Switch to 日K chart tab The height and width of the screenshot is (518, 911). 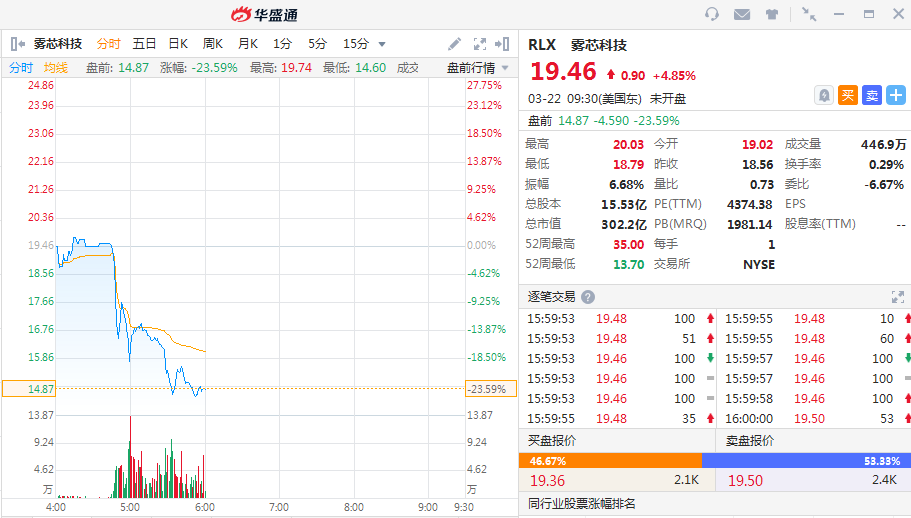[x=178, y=44]
